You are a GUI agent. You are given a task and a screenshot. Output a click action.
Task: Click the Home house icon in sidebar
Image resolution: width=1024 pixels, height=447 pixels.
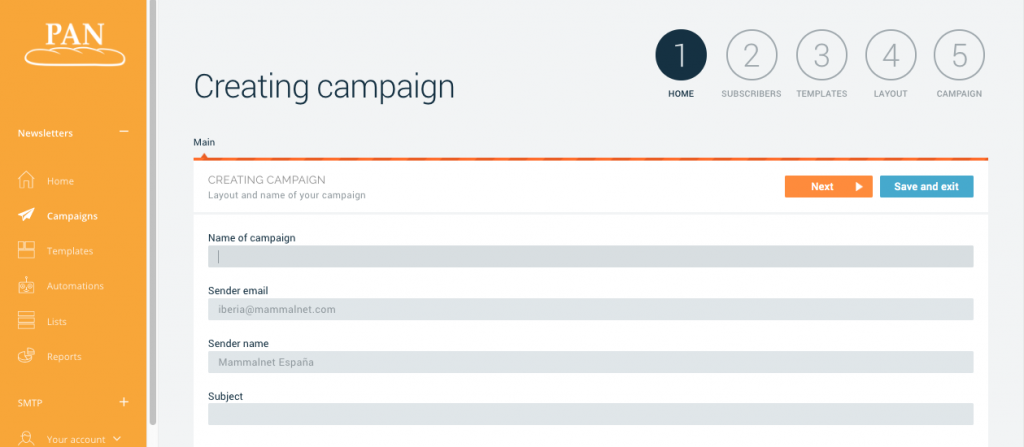click(x=27, y=181)
